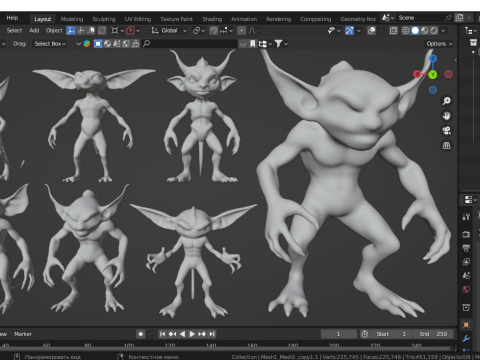Open the World properties tab
Image resolution: width=480 pixels, height=360 pixels.
pyautogui.click(x=466, y=289)
